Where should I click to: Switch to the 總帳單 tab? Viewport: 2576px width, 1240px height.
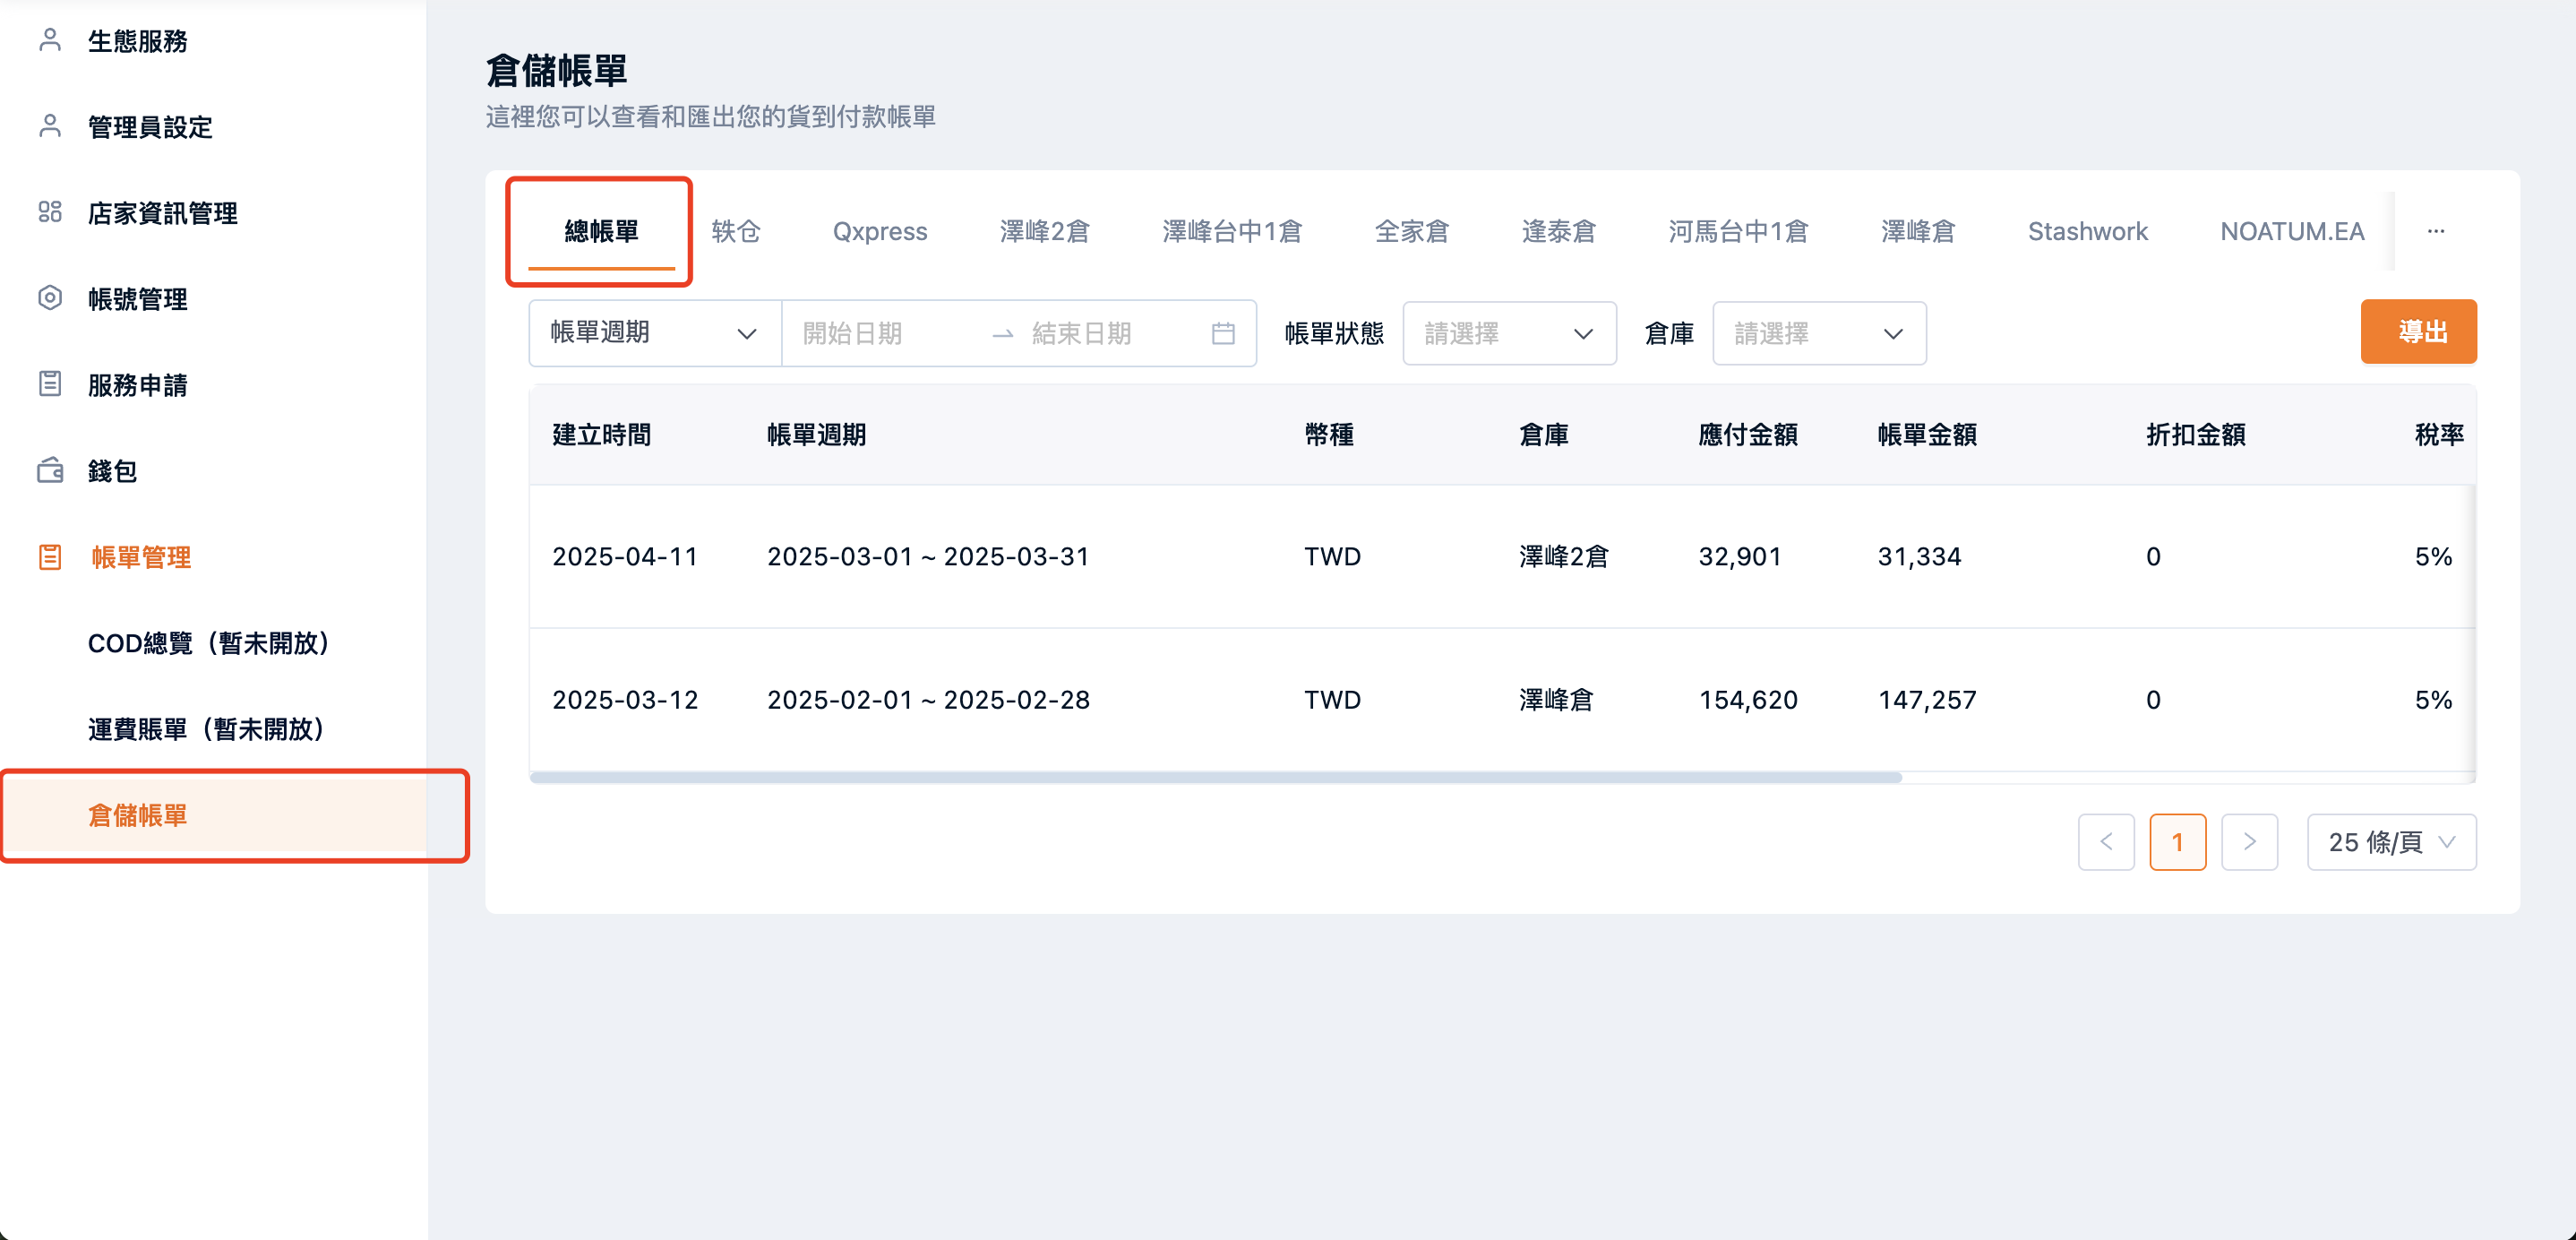click(601, 231)
